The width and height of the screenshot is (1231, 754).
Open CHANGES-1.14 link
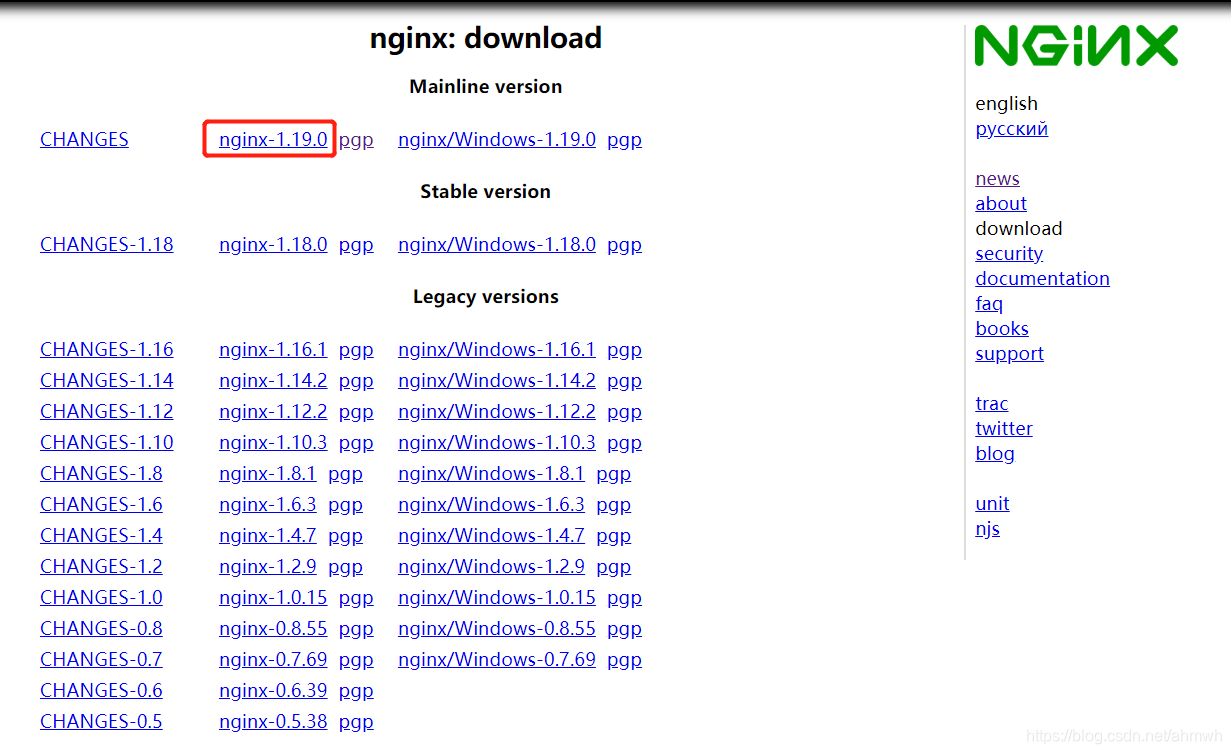pyautogui.click(x=107, y=381)
